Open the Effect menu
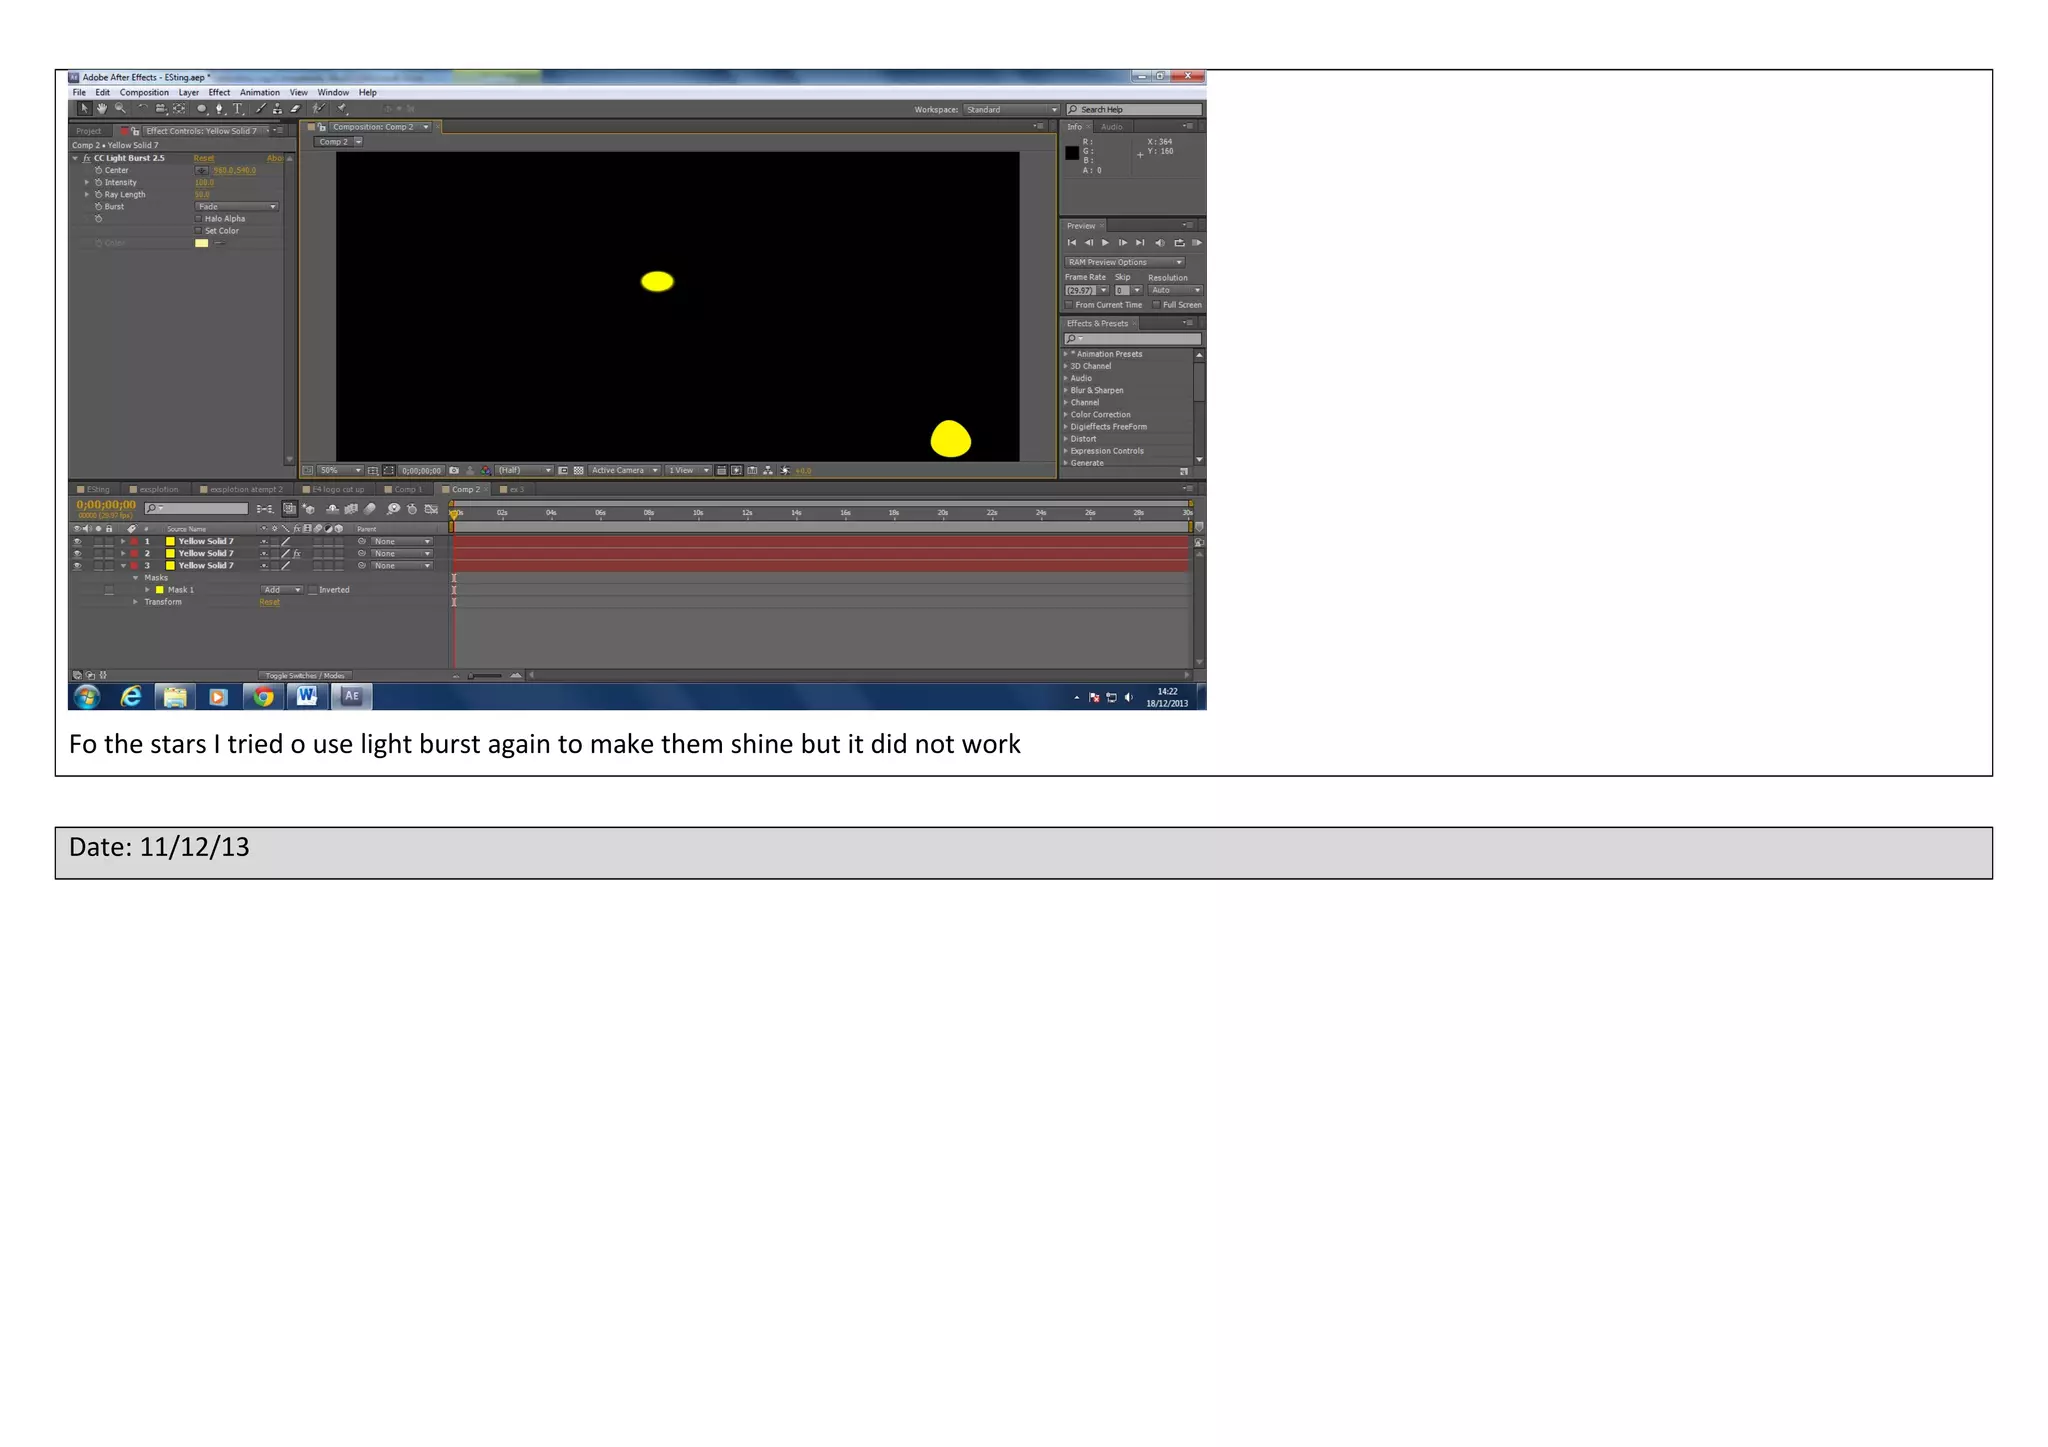The height and width of the screenshot is (1447, 2048). pos(219,92)
